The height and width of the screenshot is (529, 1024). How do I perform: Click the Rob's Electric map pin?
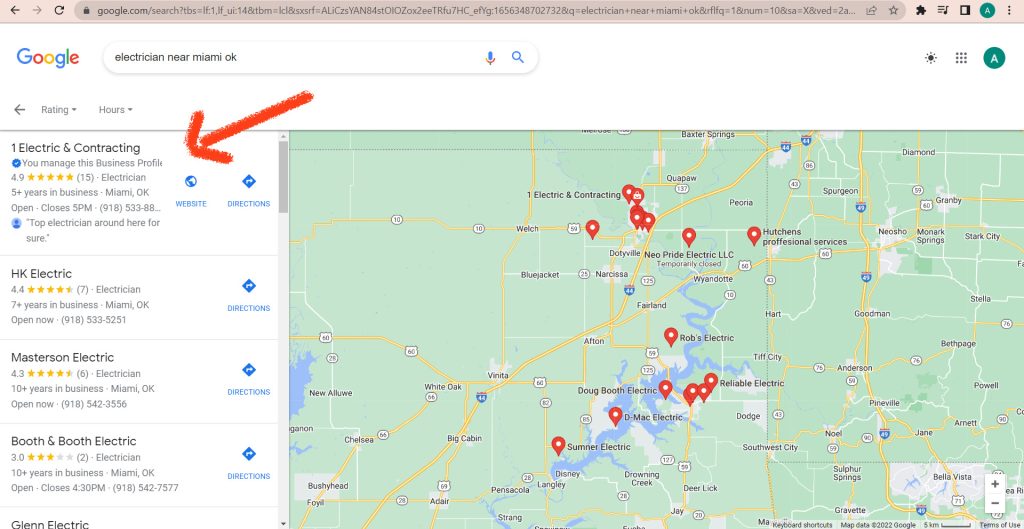671,336
